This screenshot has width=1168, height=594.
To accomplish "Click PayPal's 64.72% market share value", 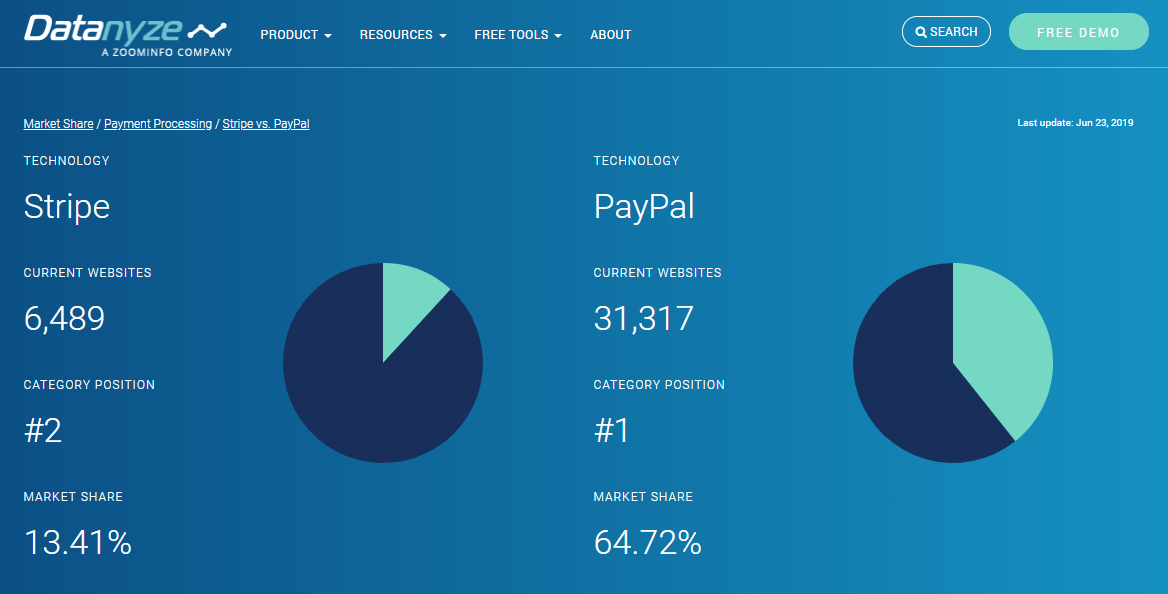I will coord(647,543).
